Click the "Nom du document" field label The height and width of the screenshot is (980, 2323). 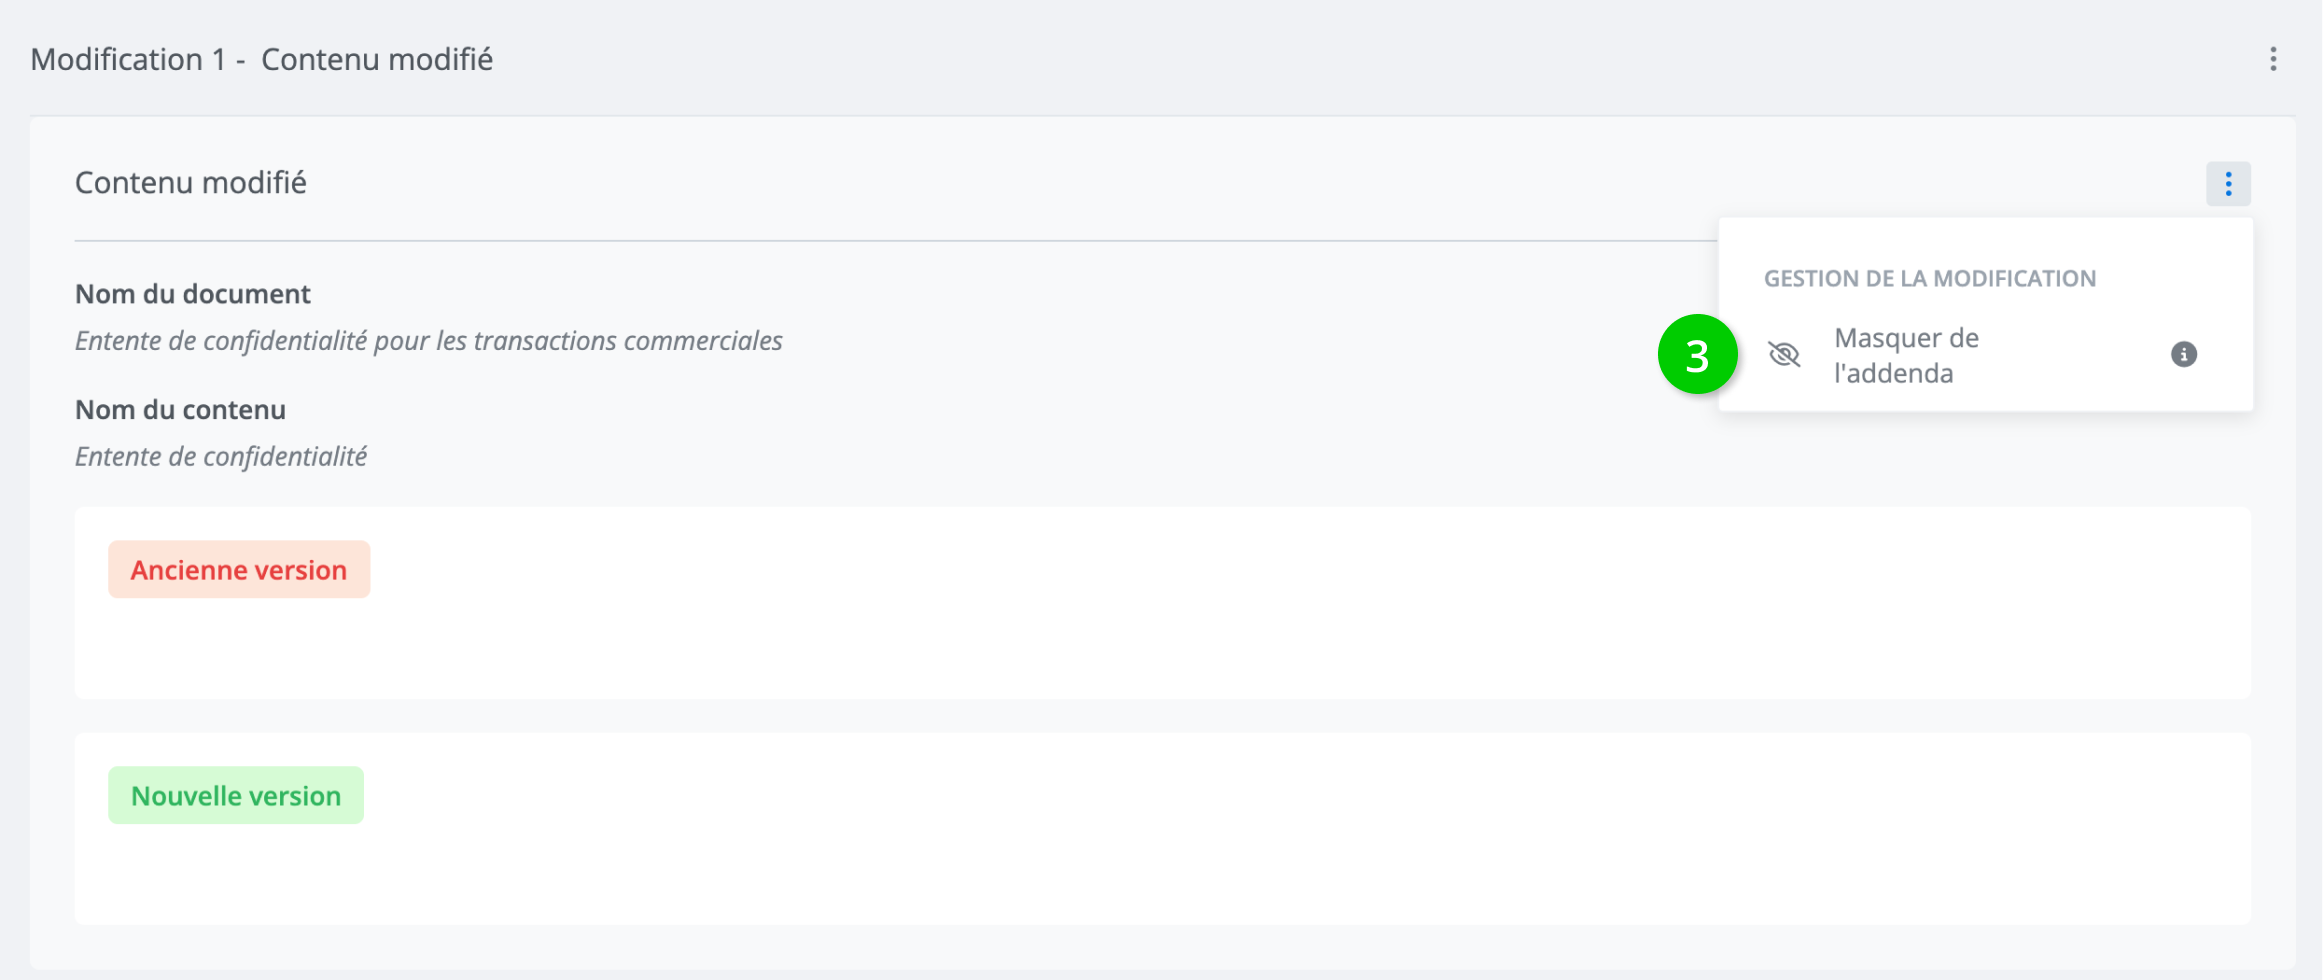(193, 294)
